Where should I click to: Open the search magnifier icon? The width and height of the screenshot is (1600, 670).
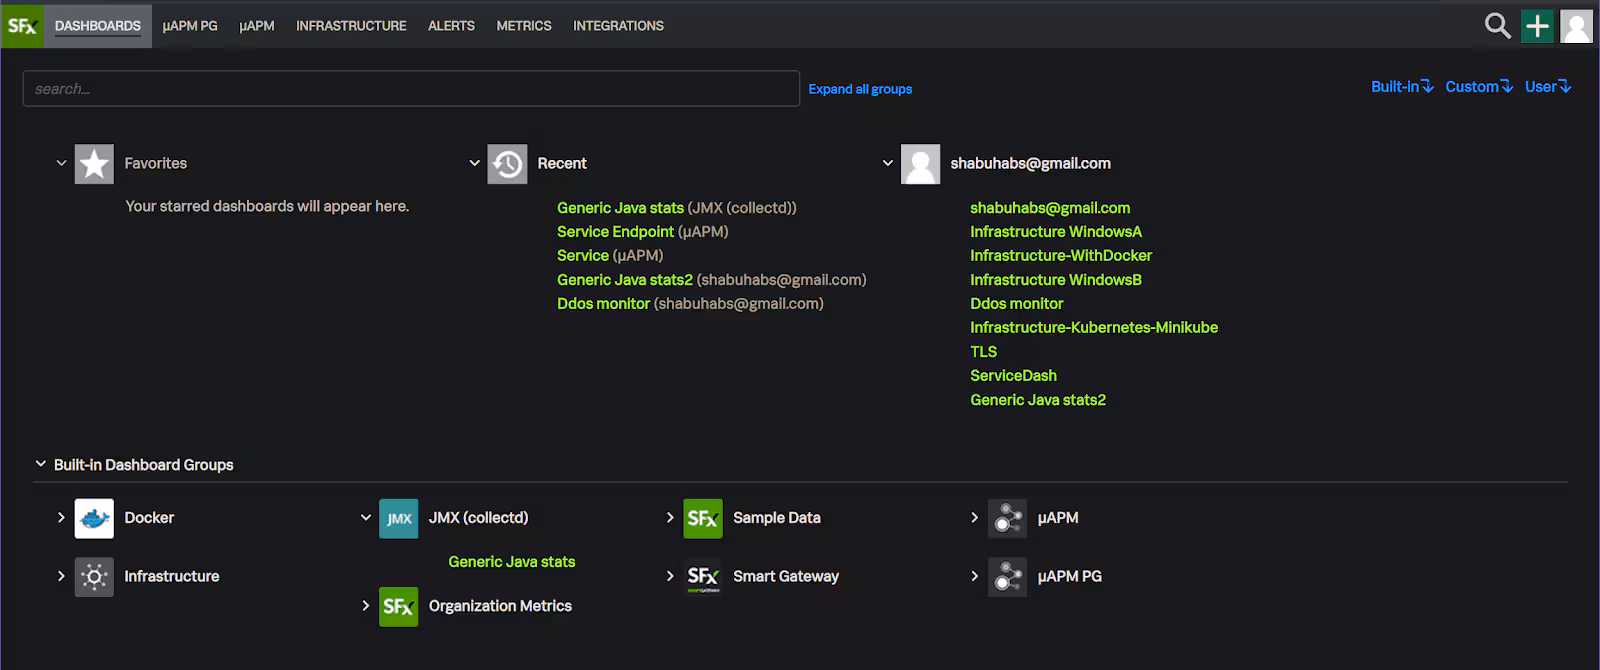pyautogui.click(x=1497, y=26)
